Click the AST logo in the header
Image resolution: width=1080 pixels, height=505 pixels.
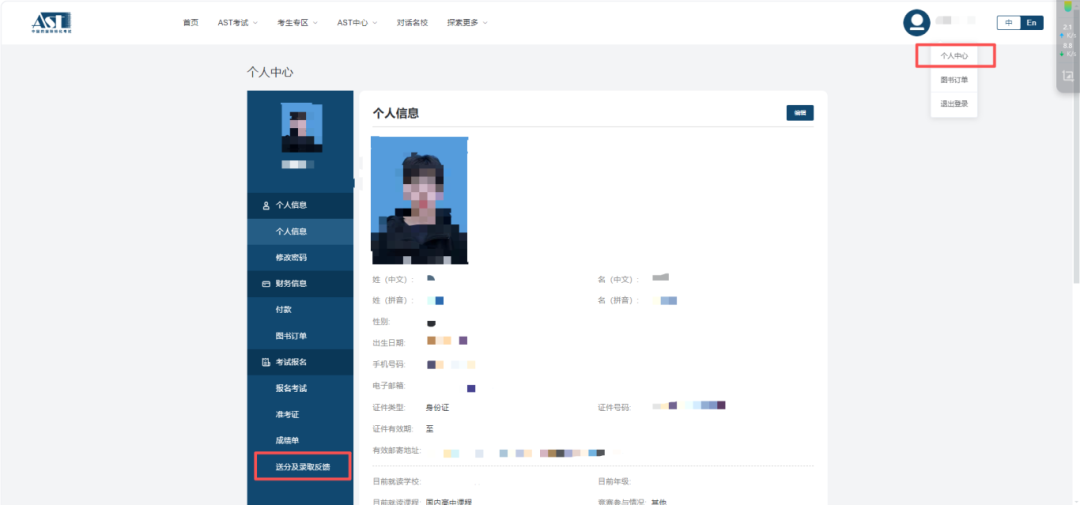pyautogui.click(x=52, y=23)
